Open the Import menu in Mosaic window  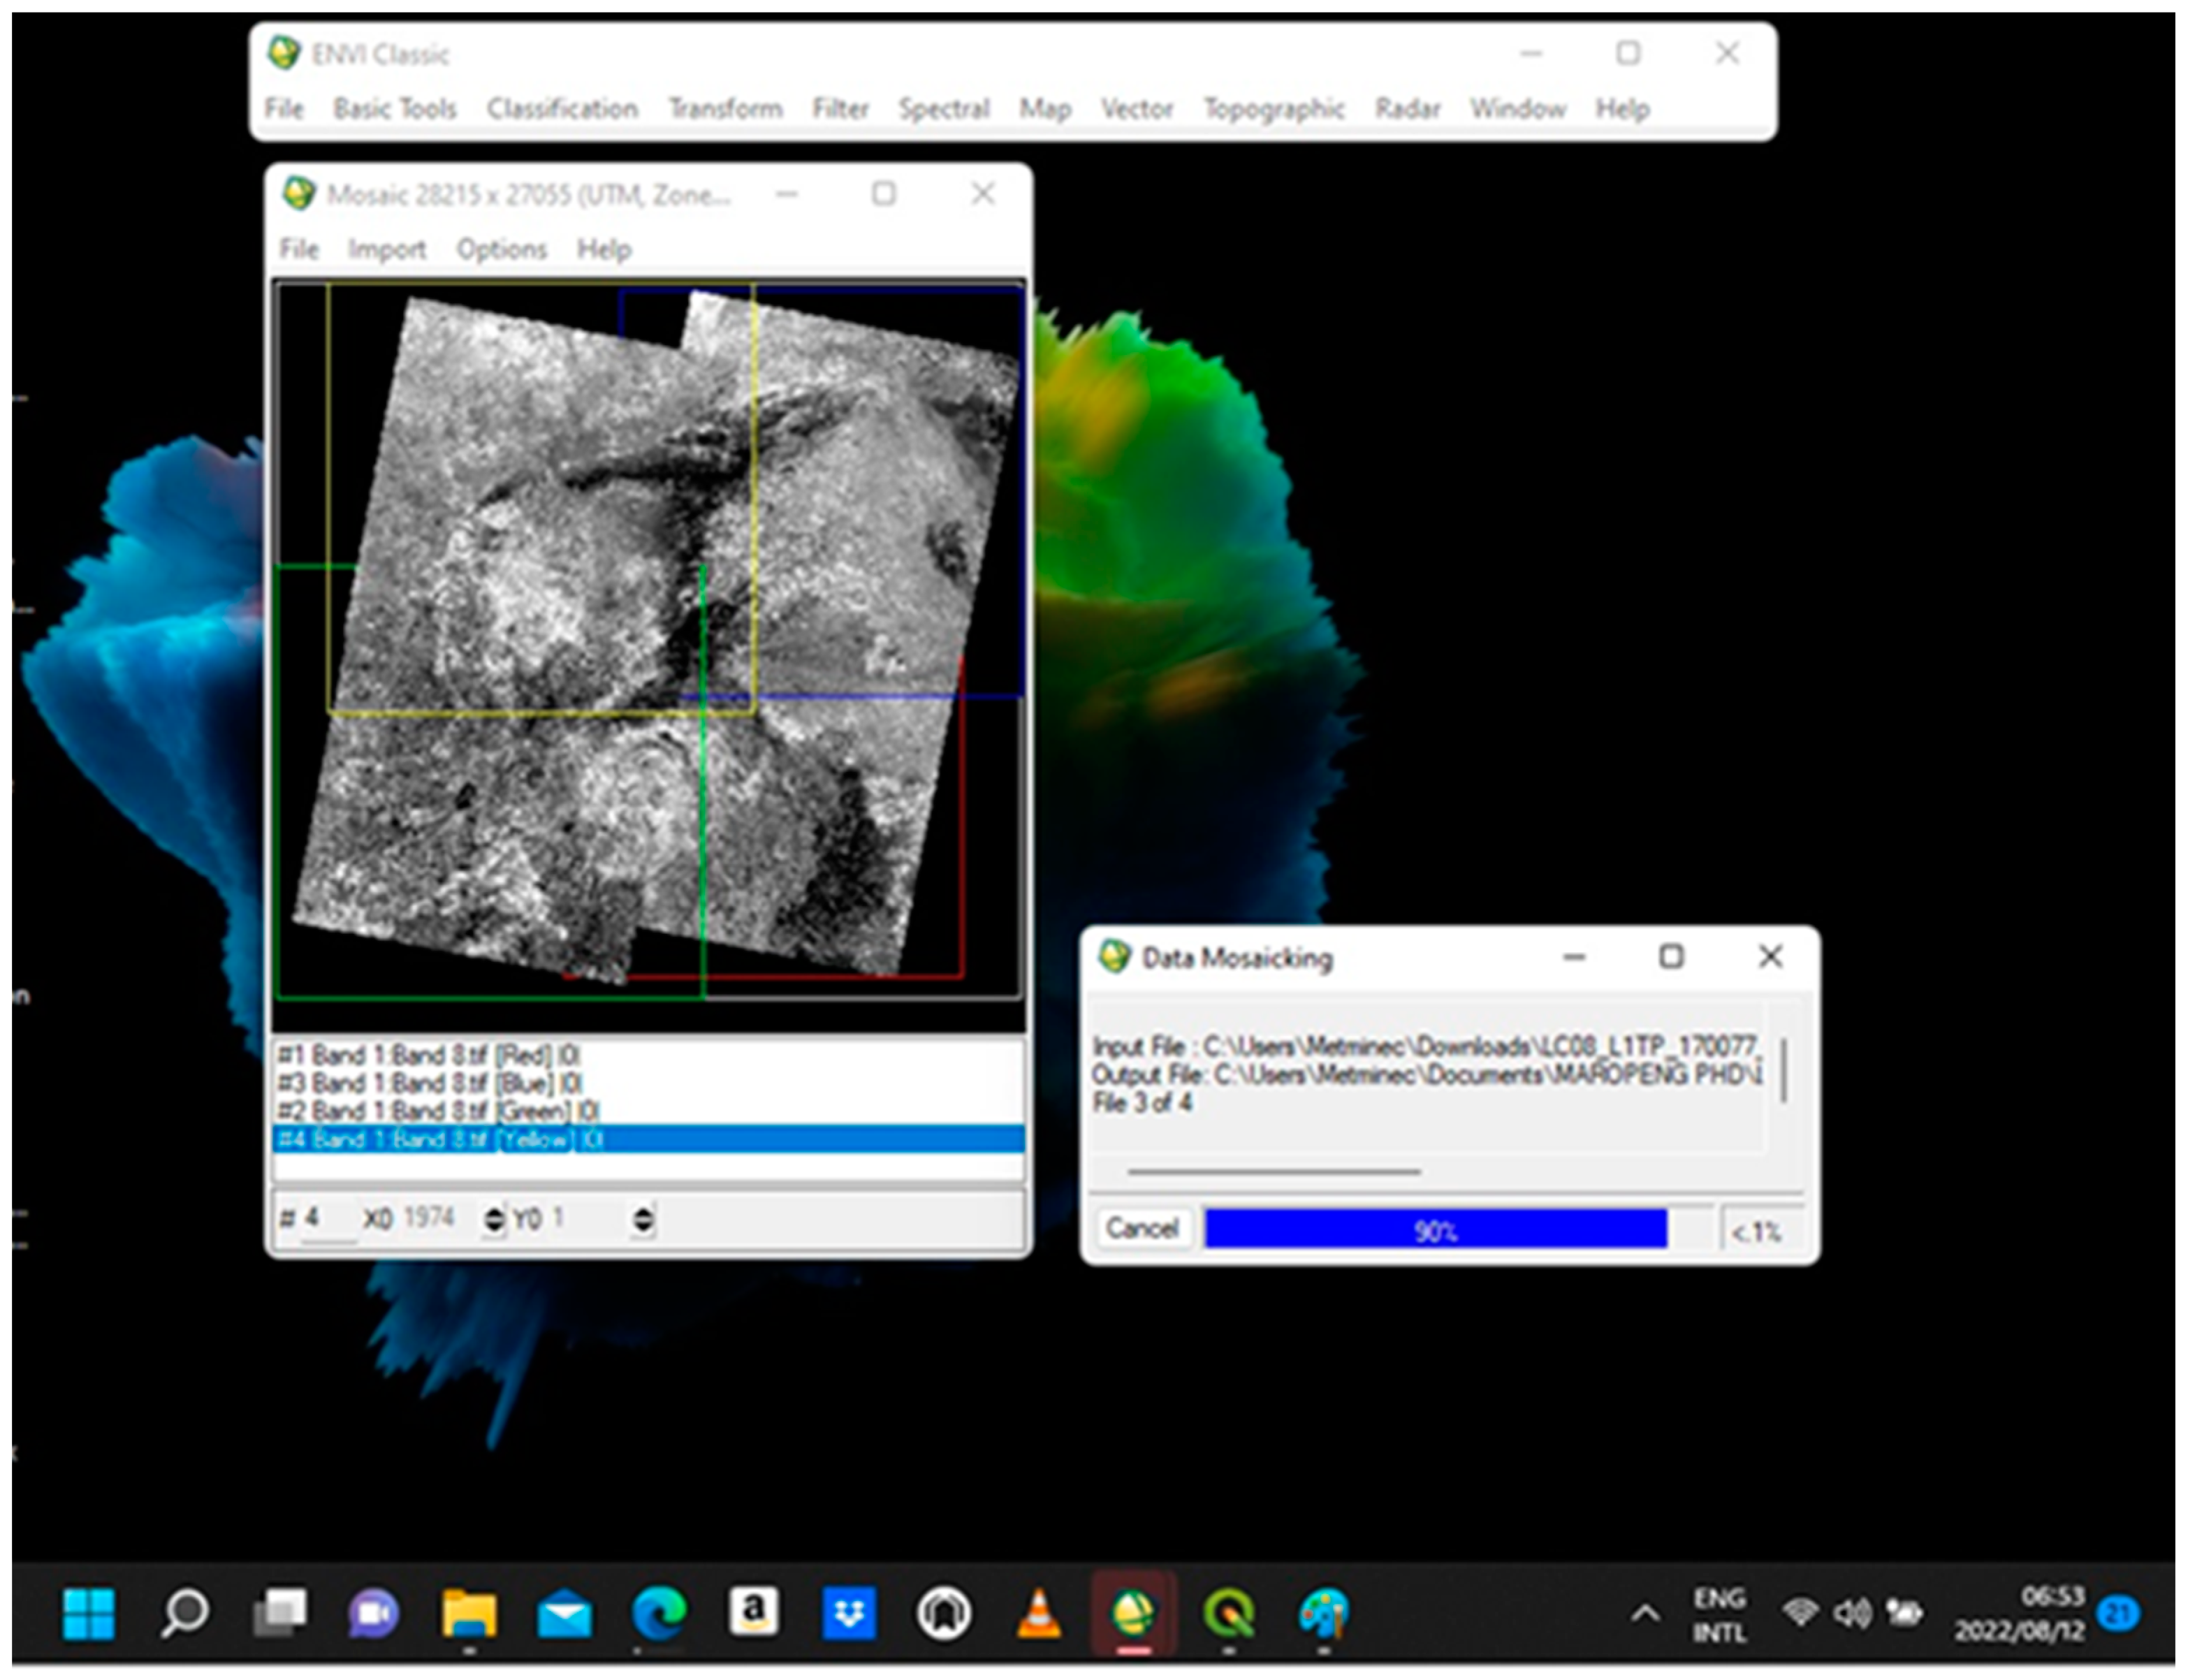coord(386,249)
